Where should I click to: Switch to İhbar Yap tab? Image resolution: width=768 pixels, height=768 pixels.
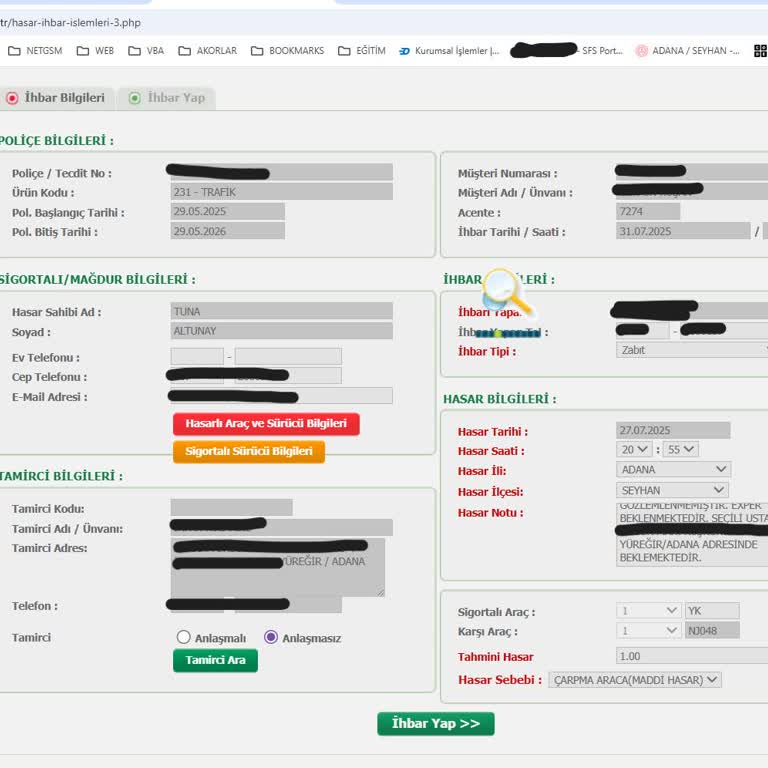point(167,98)
